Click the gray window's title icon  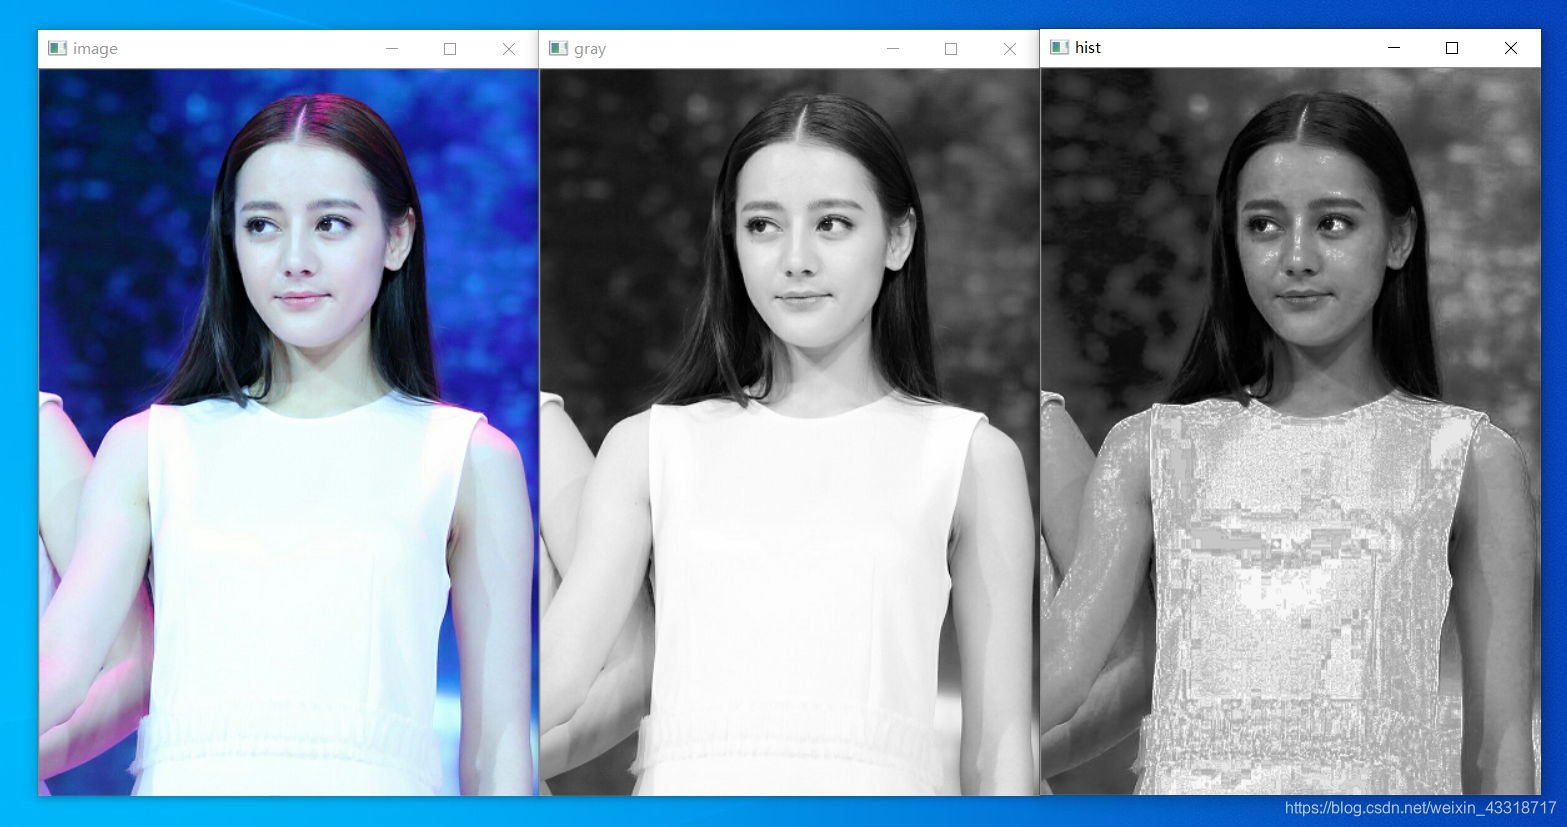coord(558,48)
